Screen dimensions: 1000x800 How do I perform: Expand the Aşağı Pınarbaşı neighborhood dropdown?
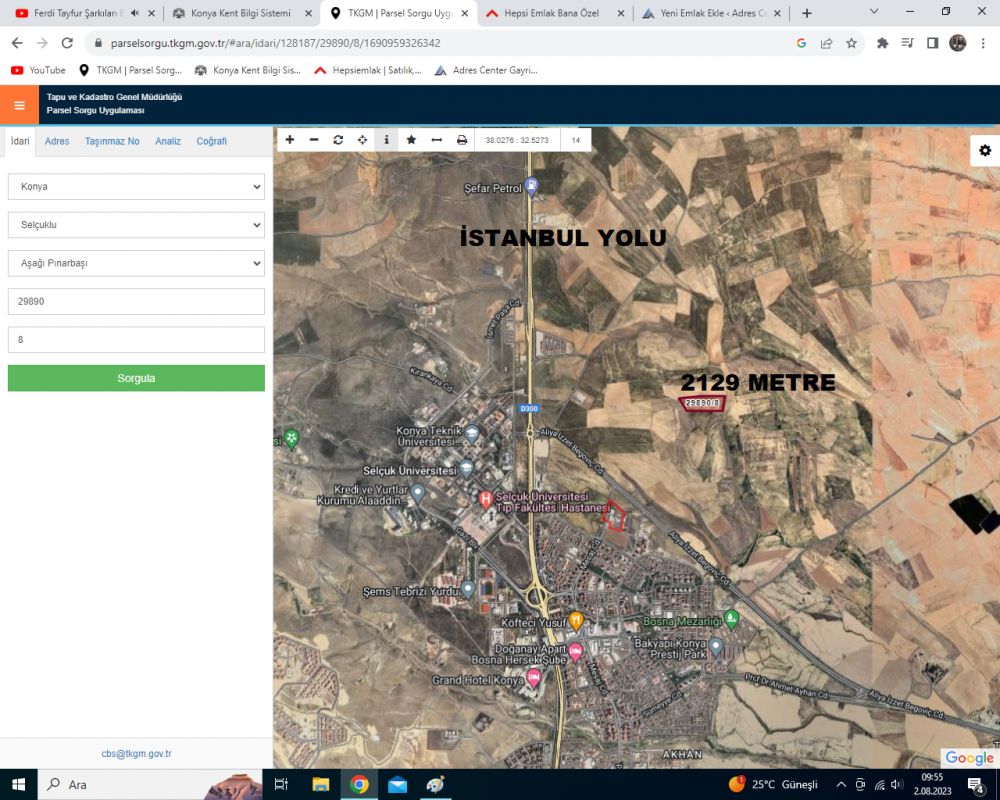pos(136,263)
